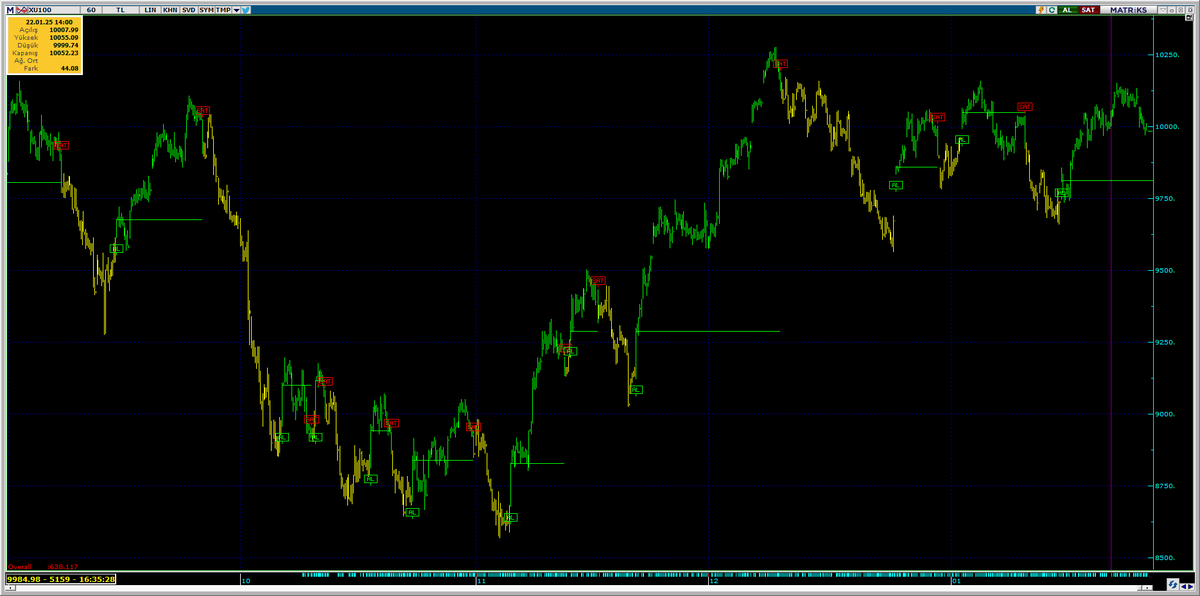
Task: Open the dropdown arrow next to TMP
Action: [x=237, y=10]
